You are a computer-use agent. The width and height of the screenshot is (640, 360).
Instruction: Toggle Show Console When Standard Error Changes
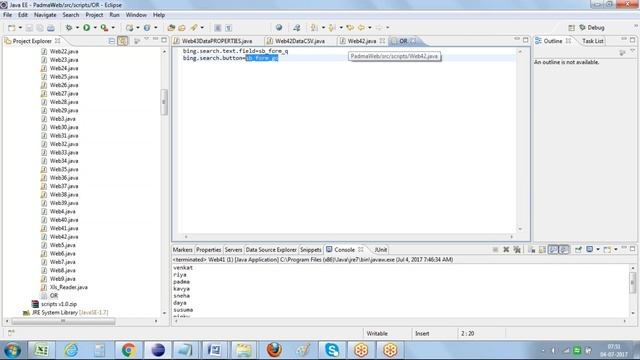(564, 249)
